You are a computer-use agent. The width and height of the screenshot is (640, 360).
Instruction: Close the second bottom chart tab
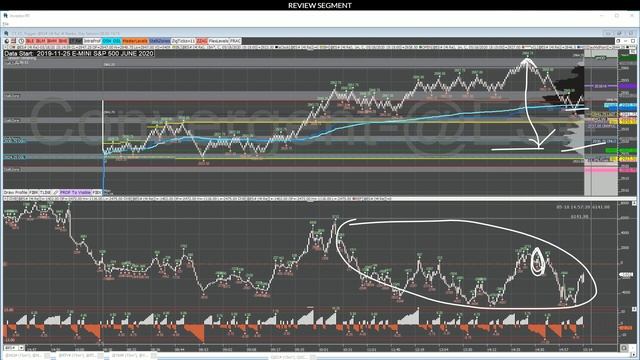coord(100,356)
